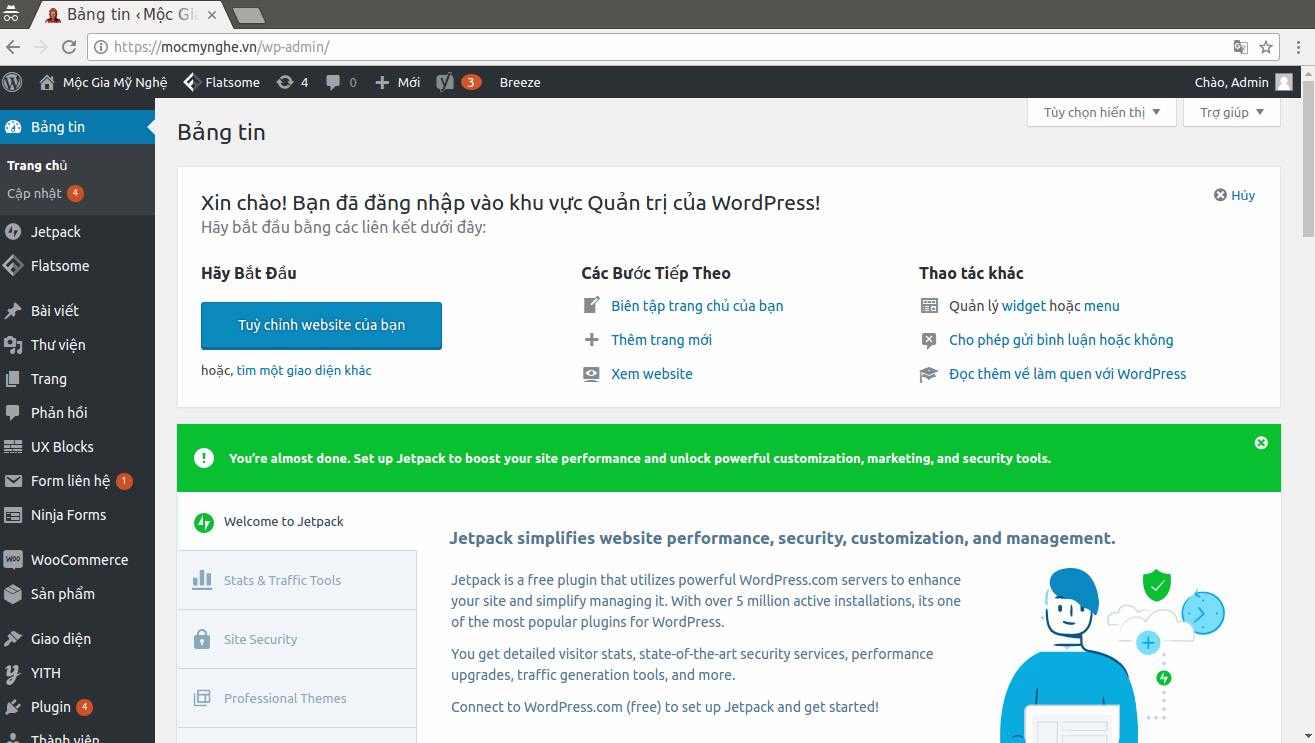This screenshot has height=743, width=1315.
Task: Click browser reload button
Action: pos(69,46)
